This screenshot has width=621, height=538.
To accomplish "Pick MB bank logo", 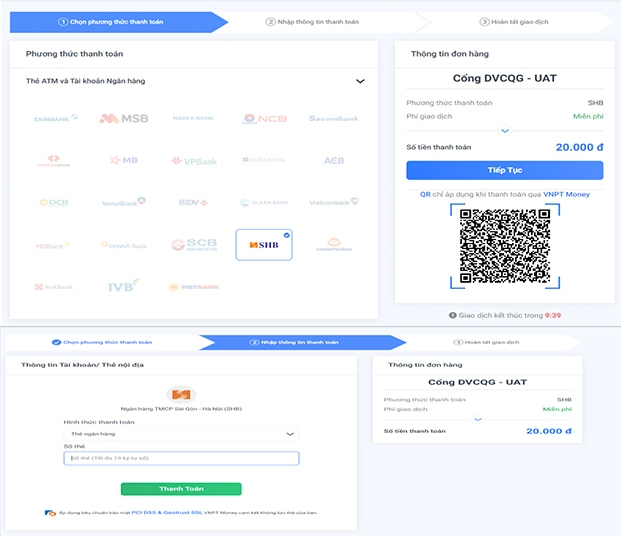I will coord(124,160).
